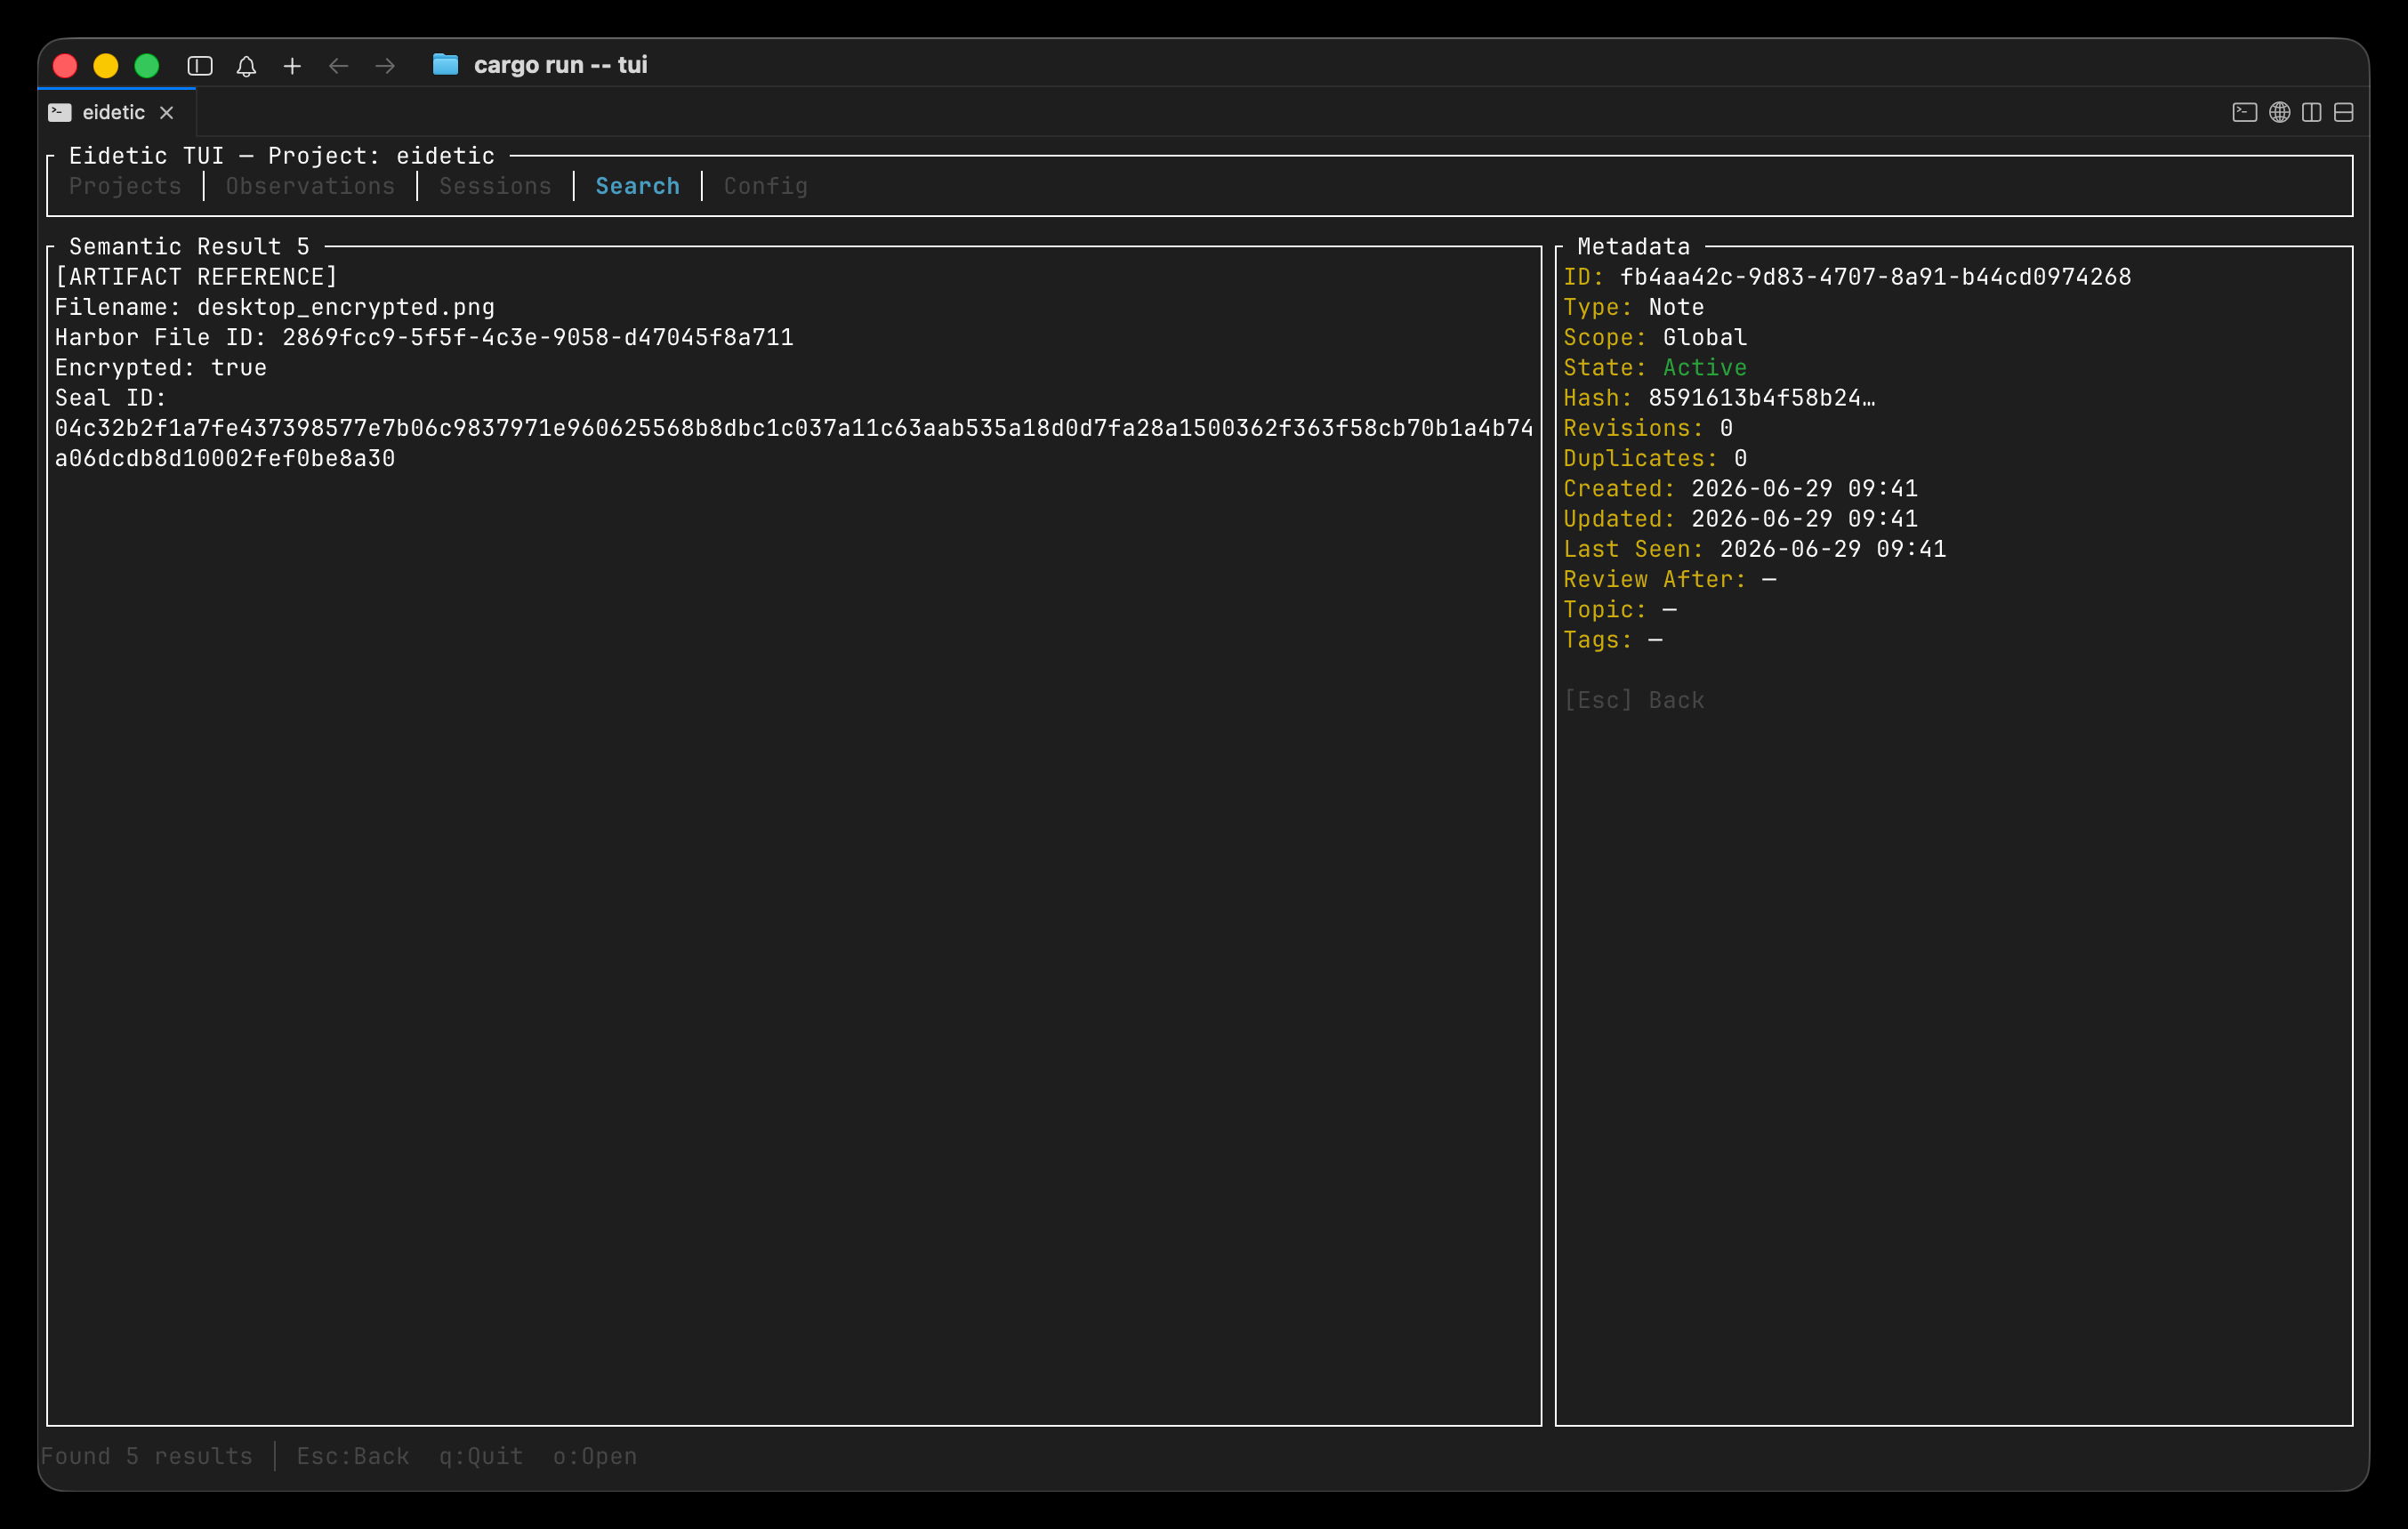
Task: Click the [Esc] Back label in Metadata
Action: pos(1634,700)
